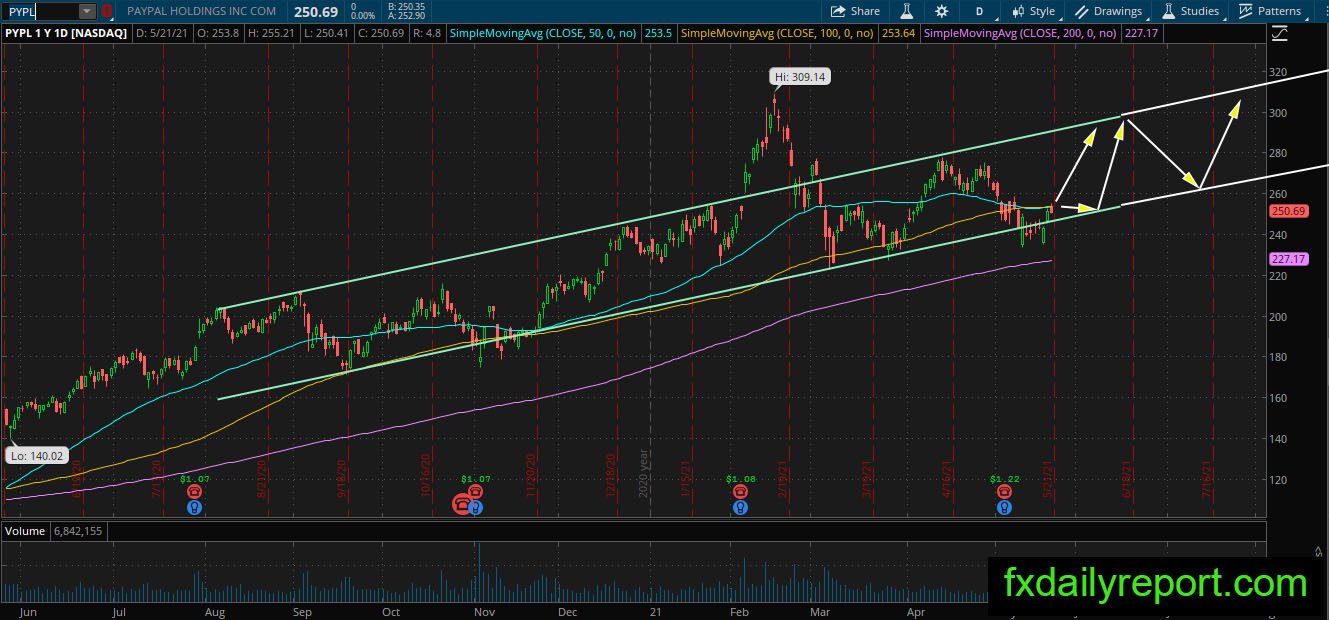Screen dimensions: 1329x620
Task: Click the red 250.69 price axis tag
Action: click(x=1289, y=211)
